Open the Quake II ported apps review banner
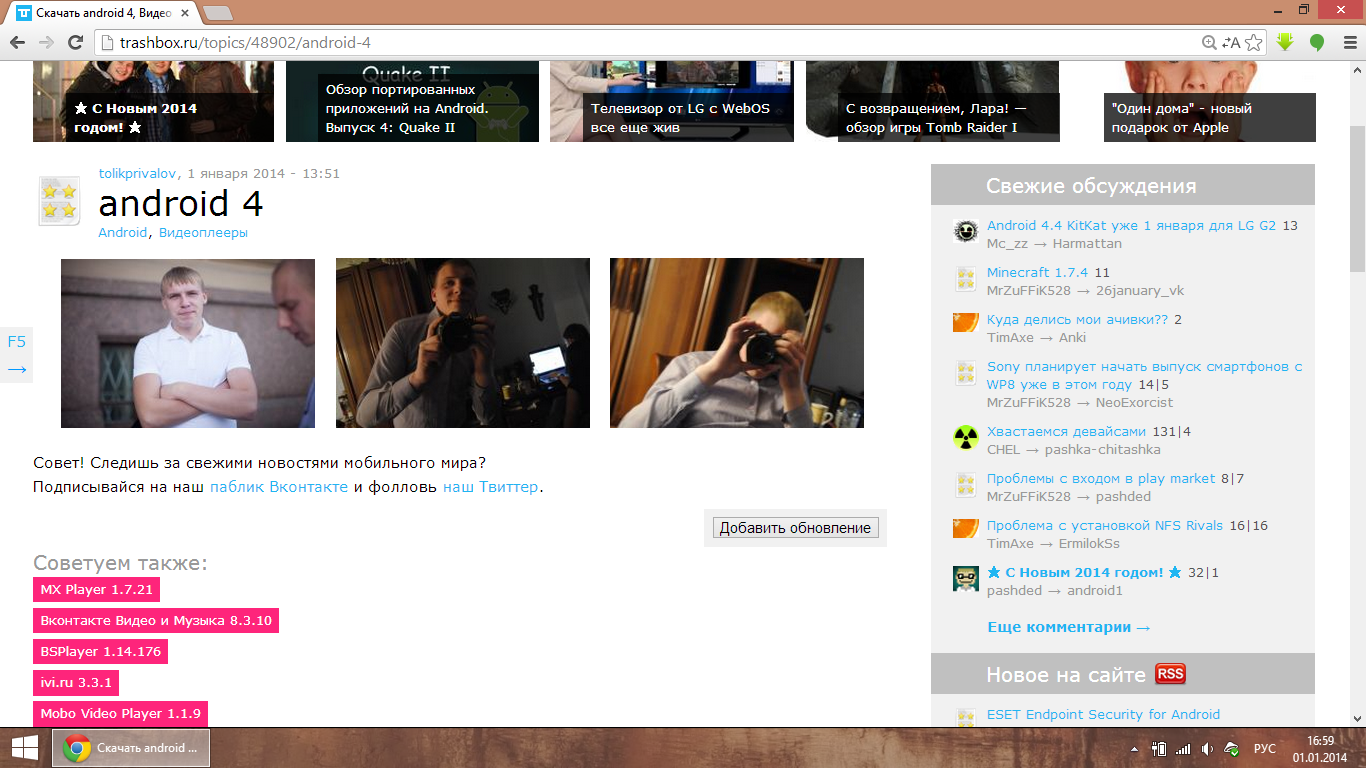Screen dimensions: 1366x768 (x=412, y=101)
